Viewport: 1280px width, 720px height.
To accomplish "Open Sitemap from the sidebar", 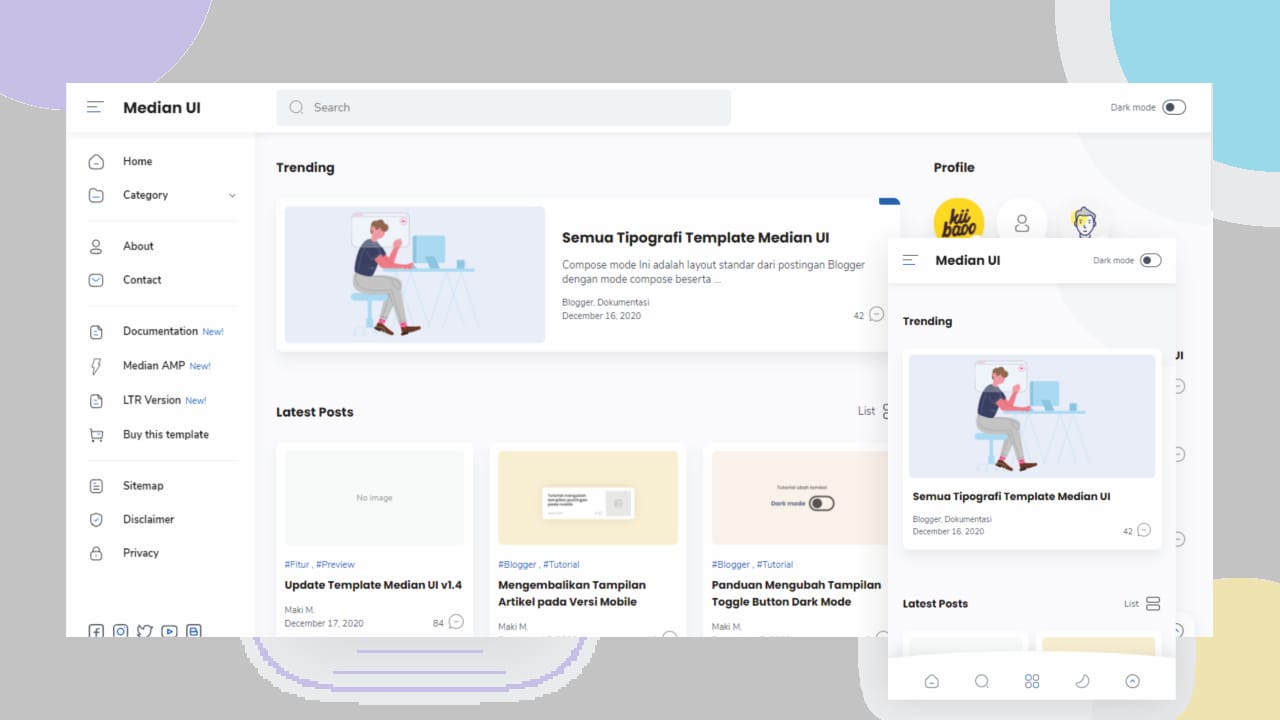I will (x=143, y=486).
